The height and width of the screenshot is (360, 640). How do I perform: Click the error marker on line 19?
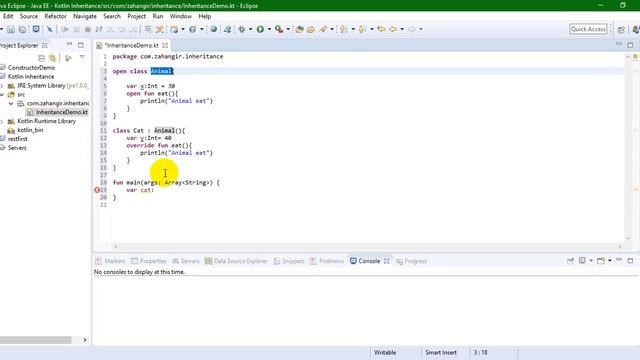(97, 190)
